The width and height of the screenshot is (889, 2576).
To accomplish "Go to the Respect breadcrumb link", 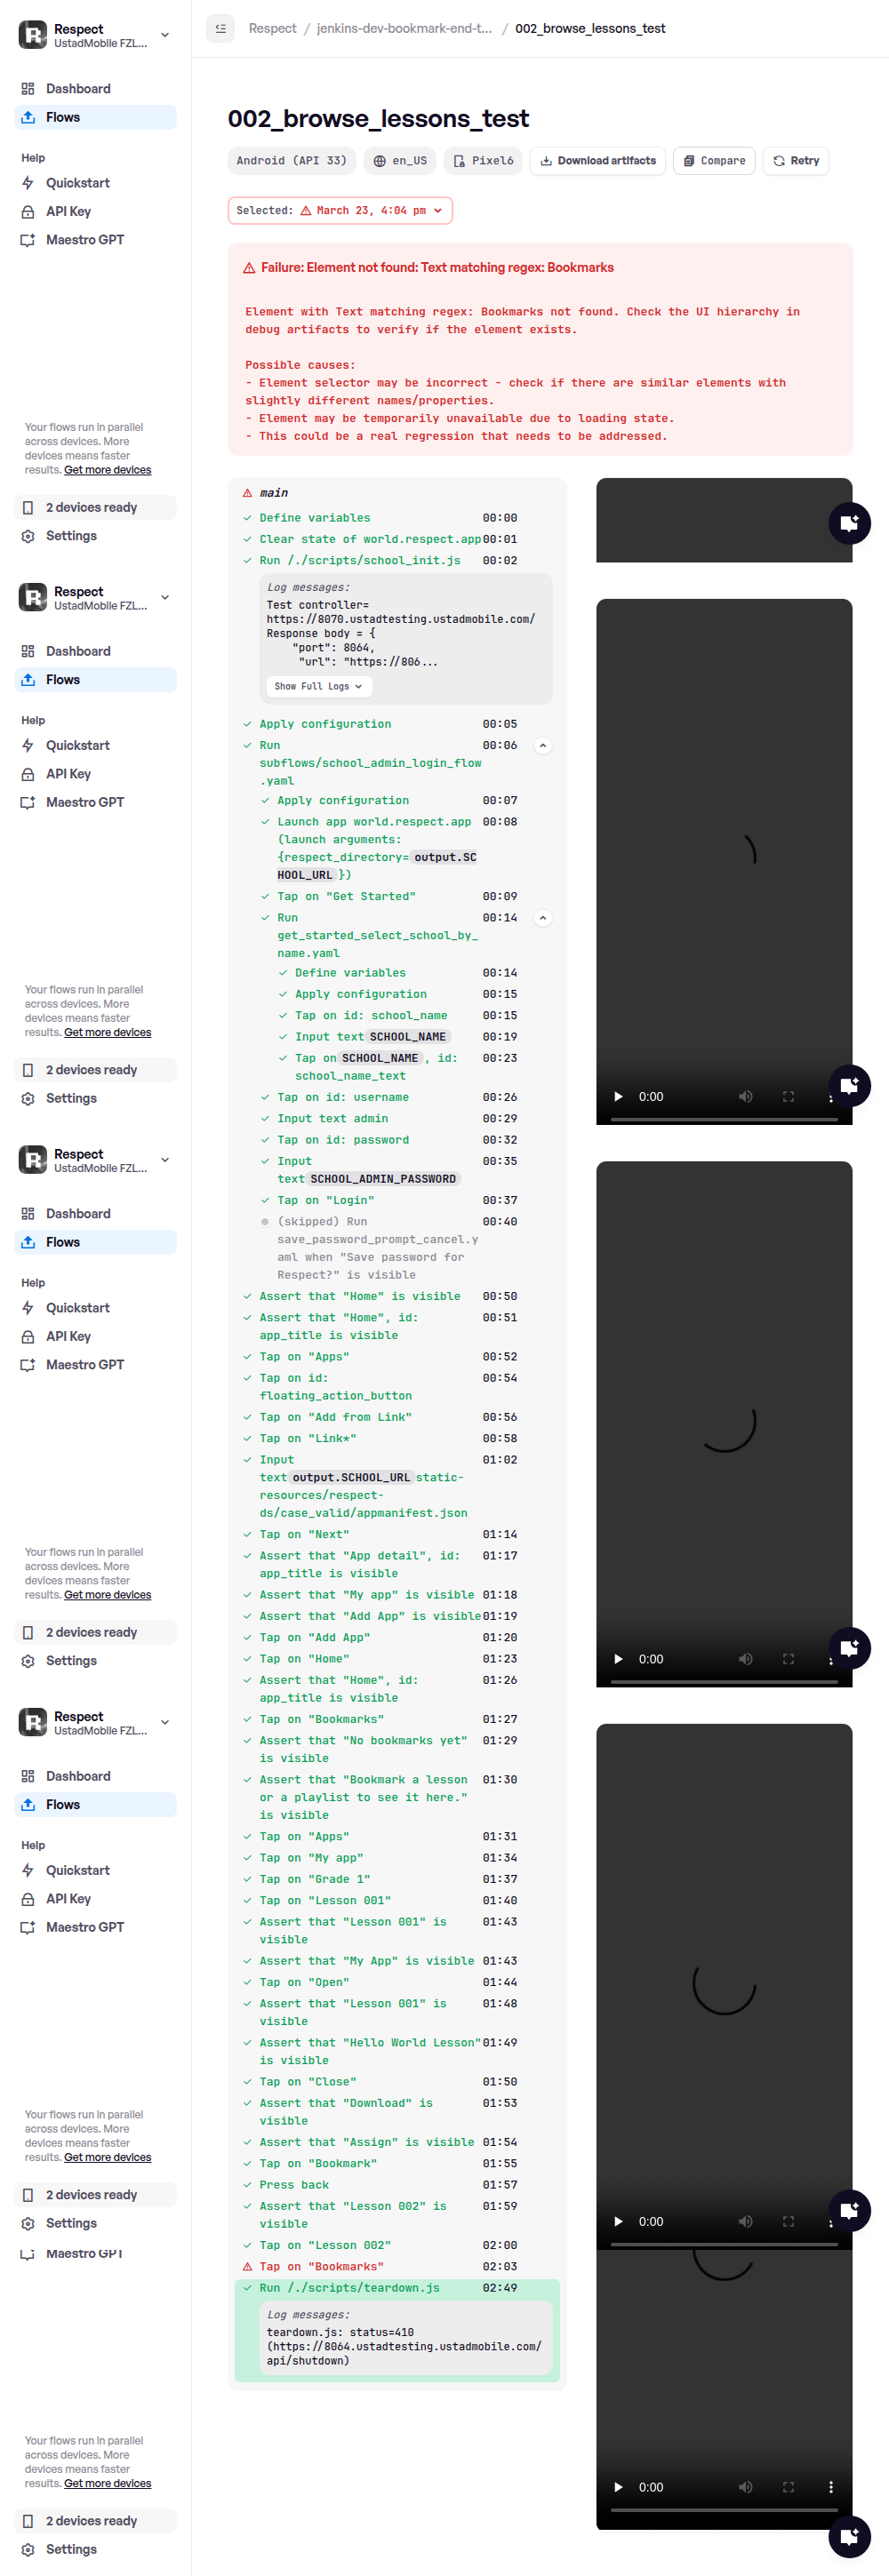I will (x=272, y=28).
